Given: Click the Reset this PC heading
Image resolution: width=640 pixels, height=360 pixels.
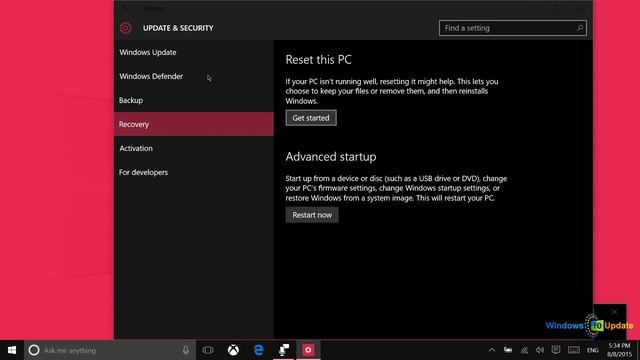Looking at the screenshot, I should coord(318,60).
